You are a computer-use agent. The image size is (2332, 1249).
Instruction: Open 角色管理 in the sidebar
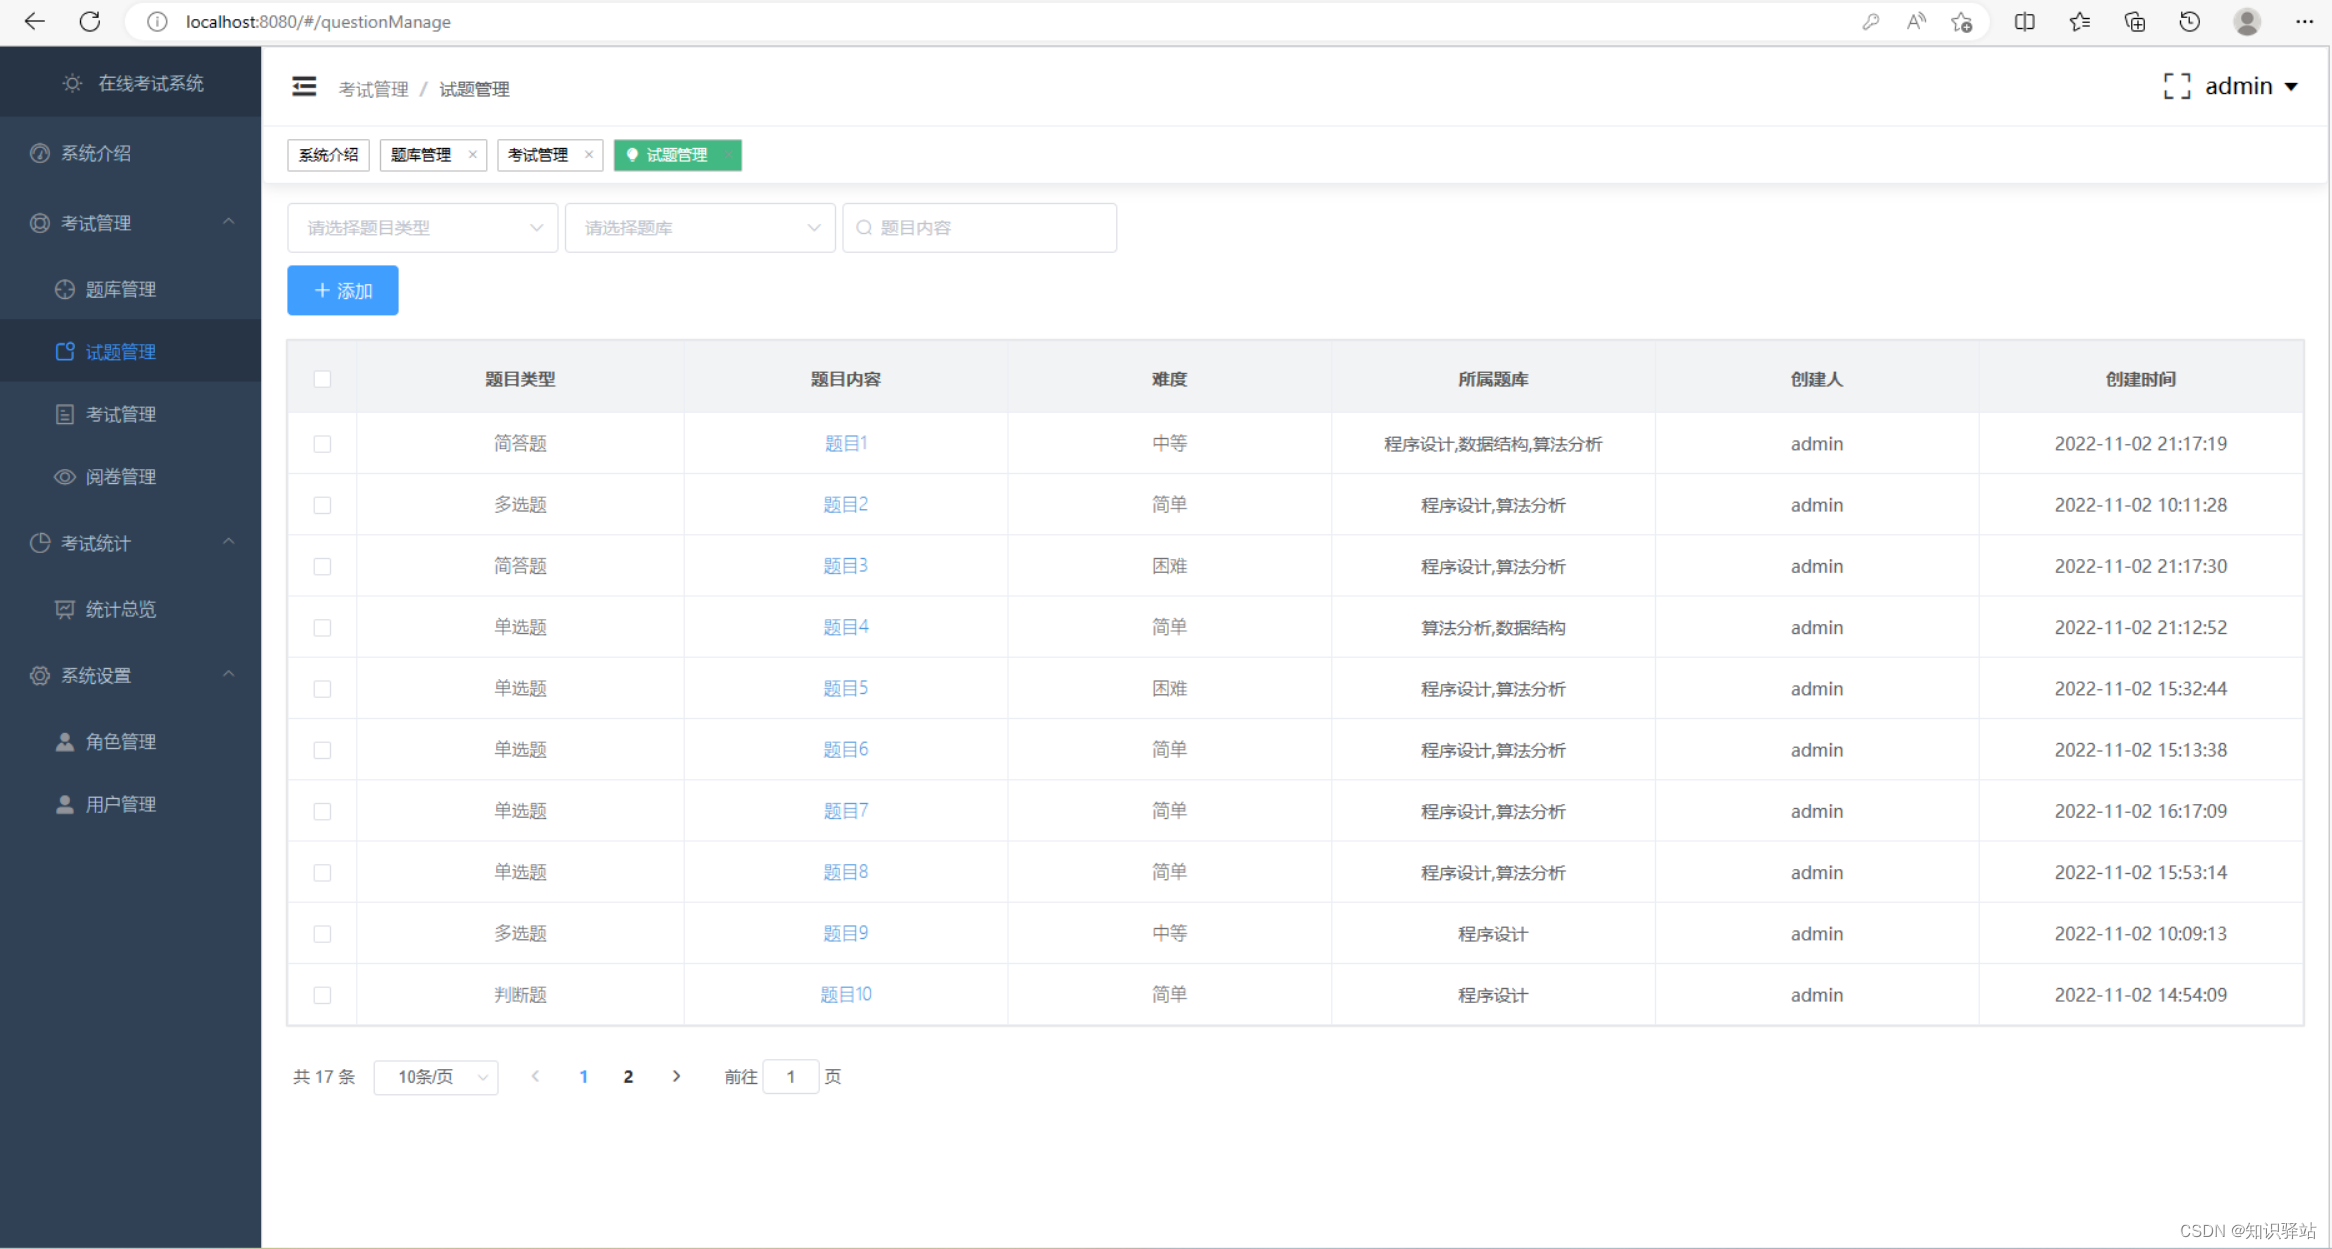[130, 741]
